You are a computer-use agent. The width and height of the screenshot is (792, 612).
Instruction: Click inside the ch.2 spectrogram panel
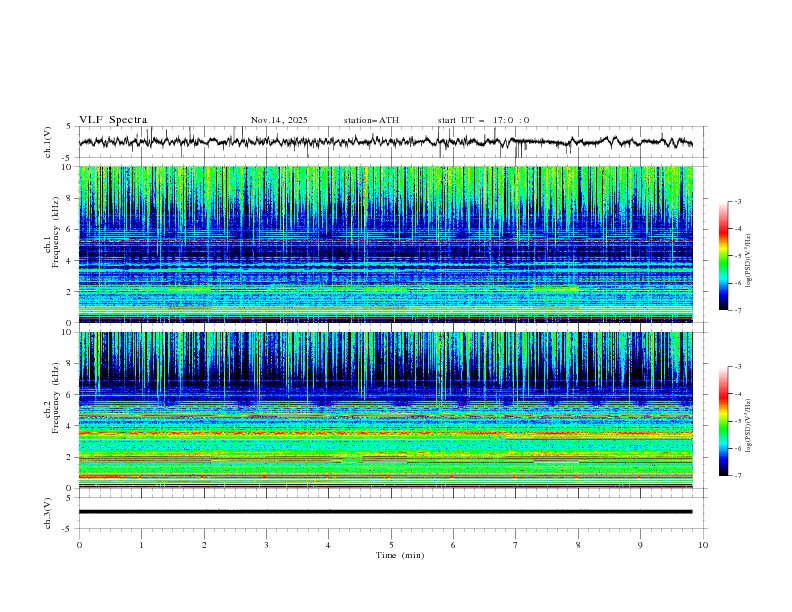tap(390, 410)
